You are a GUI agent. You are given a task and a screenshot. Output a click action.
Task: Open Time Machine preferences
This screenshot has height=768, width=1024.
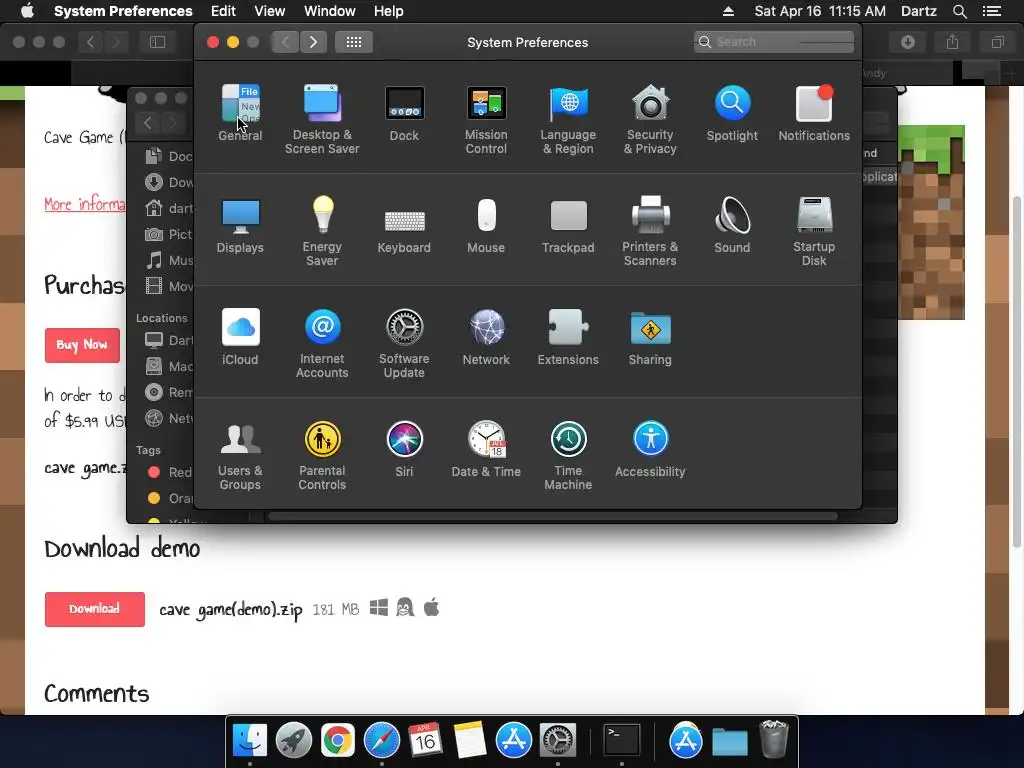coord(568,456)
